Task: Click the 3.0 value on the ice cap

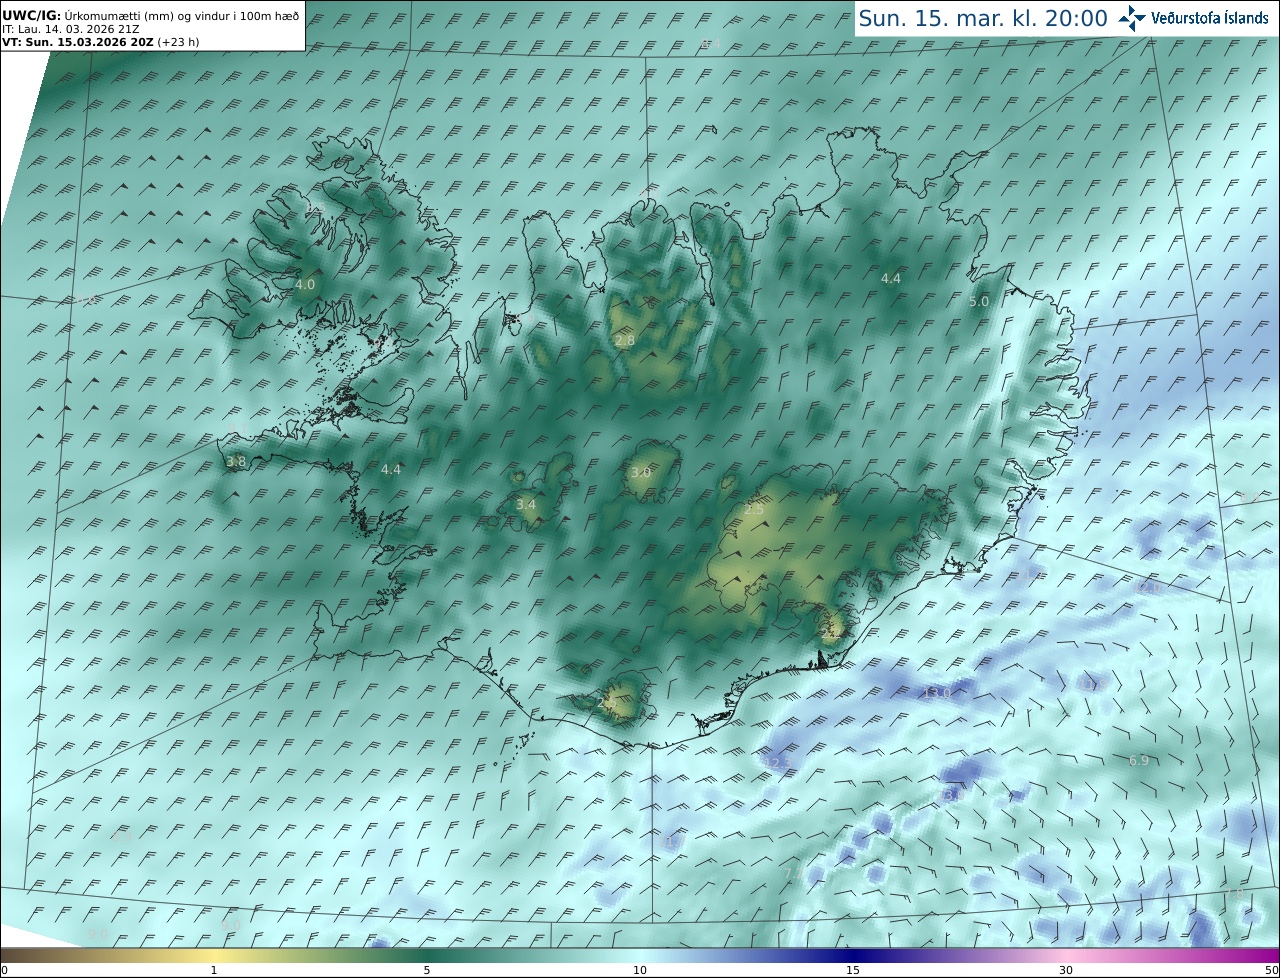Action: [x=641, y=473]
